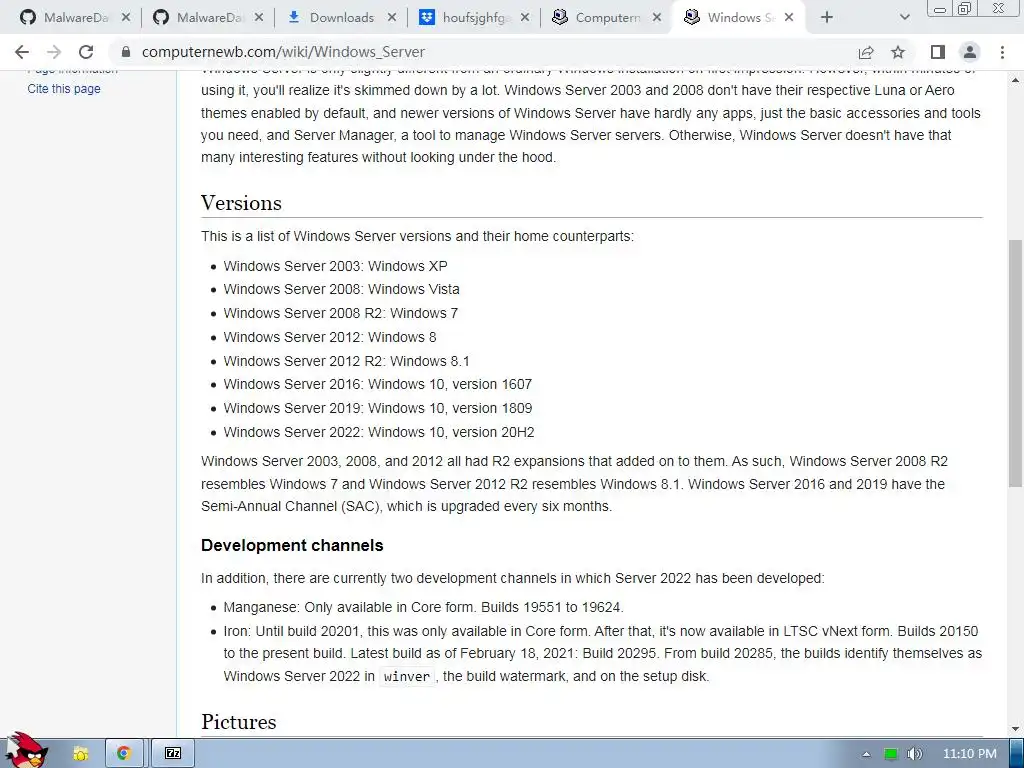This screenshot has height=768, width=1024.
Task: Open the Cite this page link
Action: 64,89
